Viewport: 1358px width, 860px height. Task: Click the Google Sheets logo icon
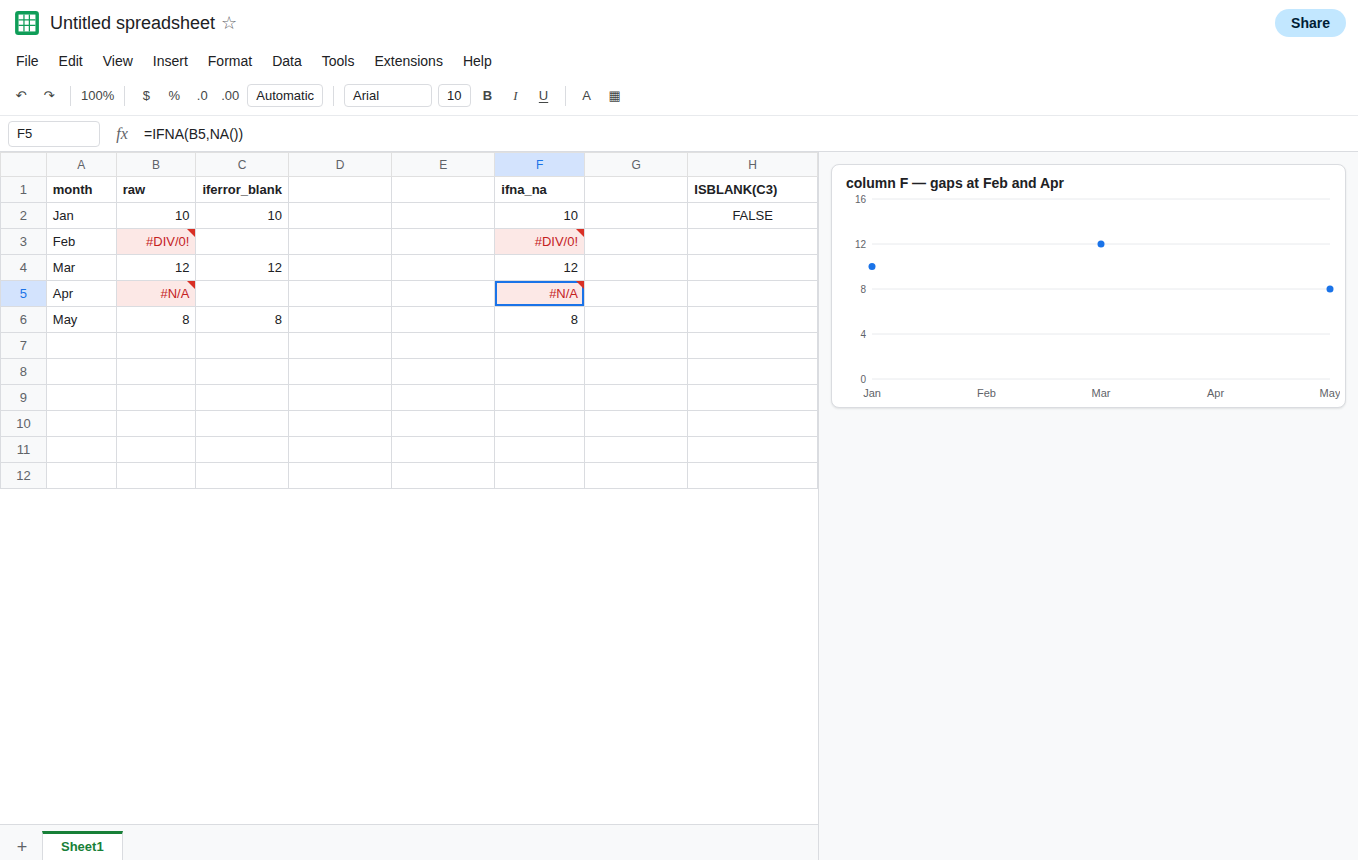coord(27,23)
